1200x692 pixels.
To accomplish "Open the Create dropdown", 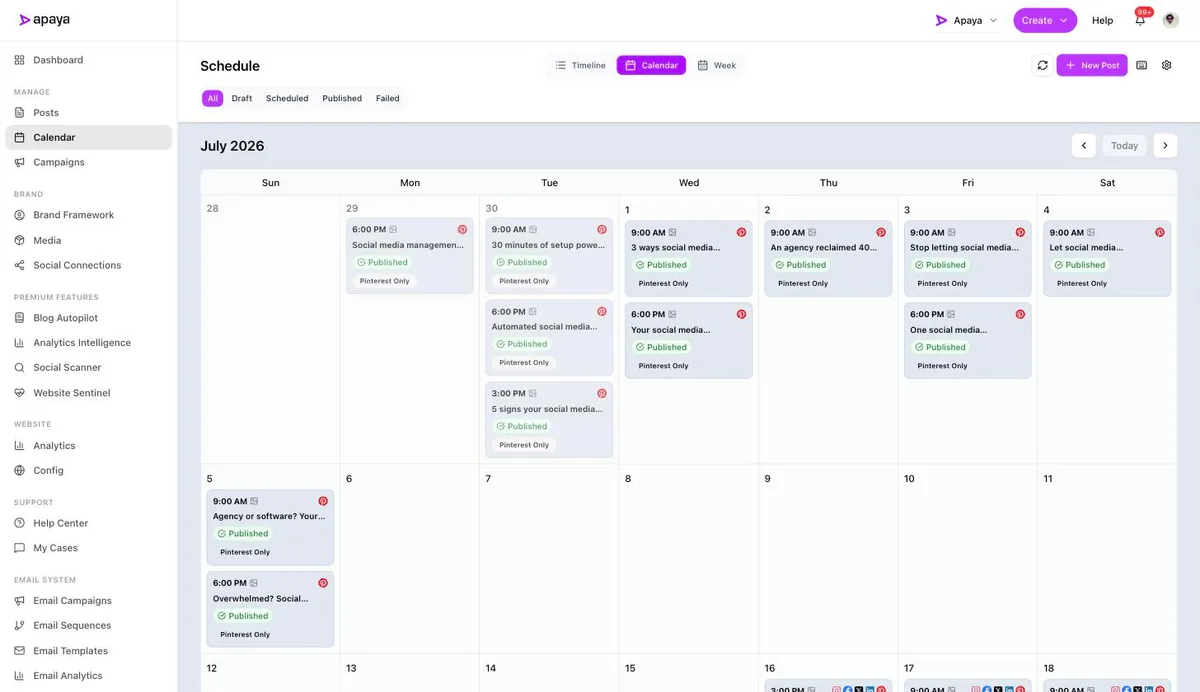I will [x=1045, y=20].
